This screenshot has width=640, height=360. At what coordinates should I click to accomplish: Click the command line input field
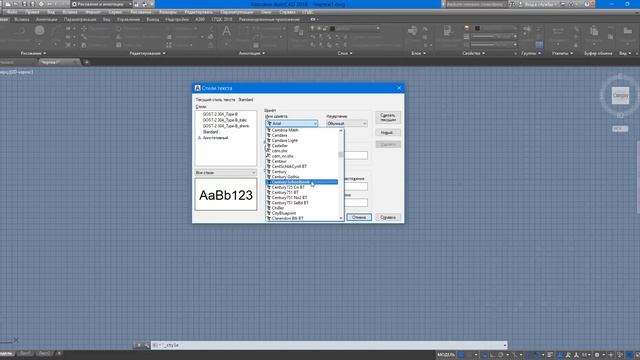(x=329, y=345)
